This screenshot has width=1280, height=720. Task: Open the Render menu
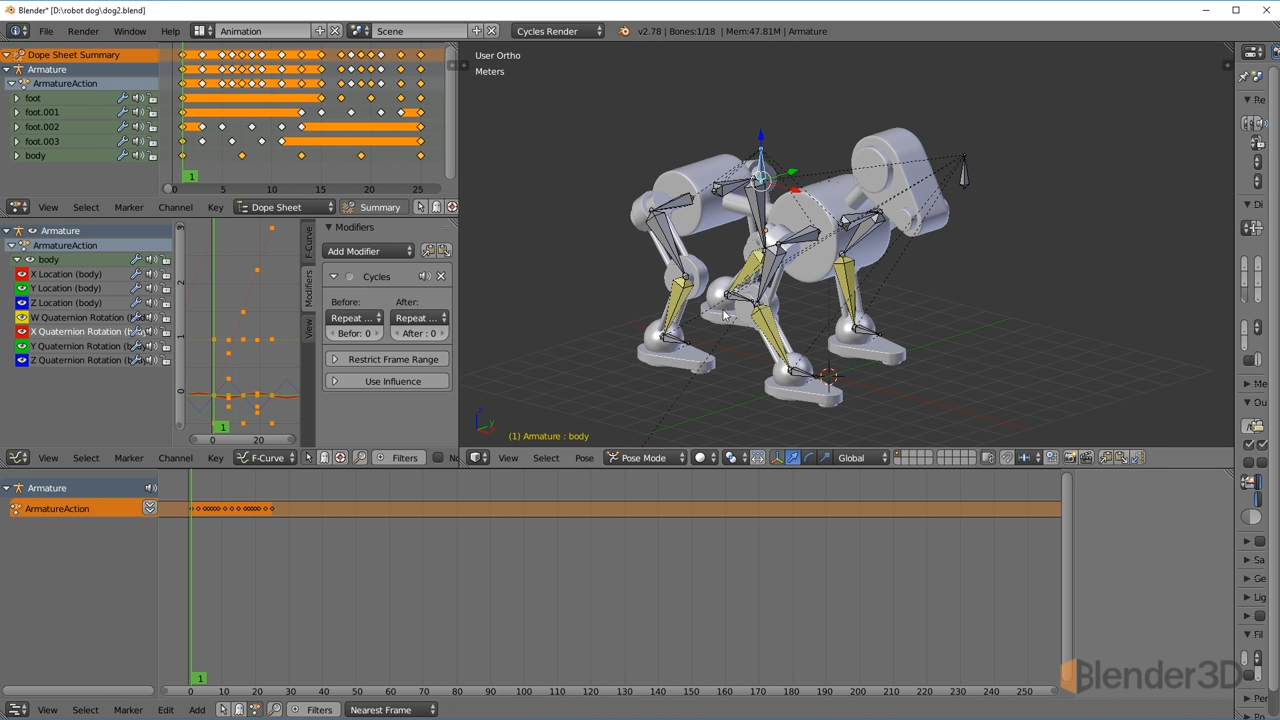[x=83, y=31]
